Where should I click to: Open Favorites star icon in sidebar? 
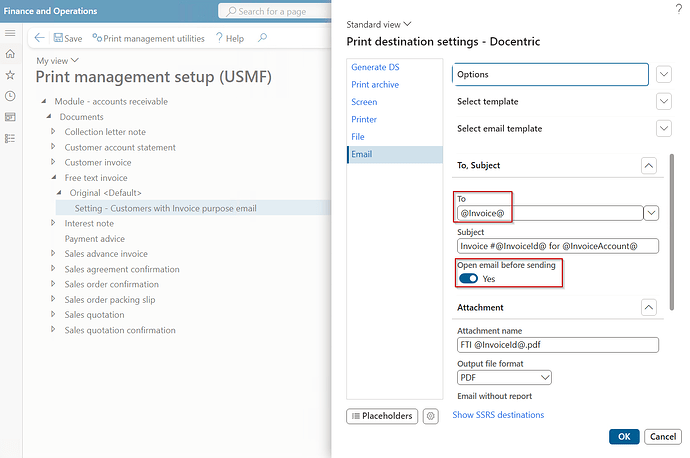(10, 75)
